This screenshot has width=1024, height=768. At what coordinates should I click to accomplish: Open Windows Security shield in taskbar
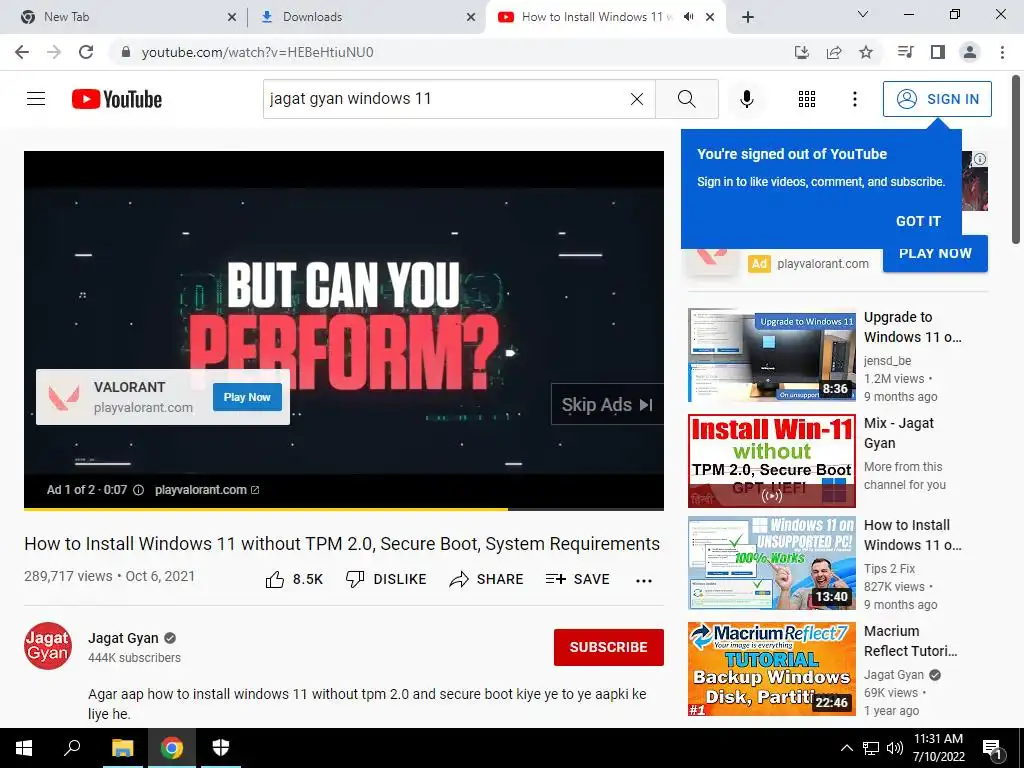coord(221,748)
